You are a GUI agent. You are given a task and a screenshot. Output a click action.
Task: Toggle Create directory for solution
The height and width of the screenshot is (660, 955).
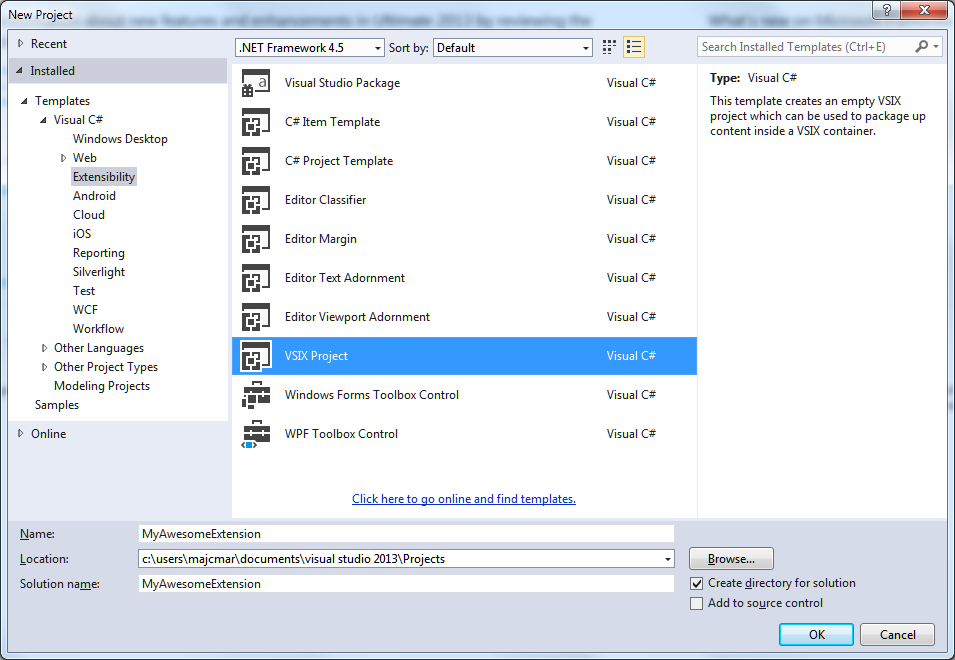tap(697, 583)
